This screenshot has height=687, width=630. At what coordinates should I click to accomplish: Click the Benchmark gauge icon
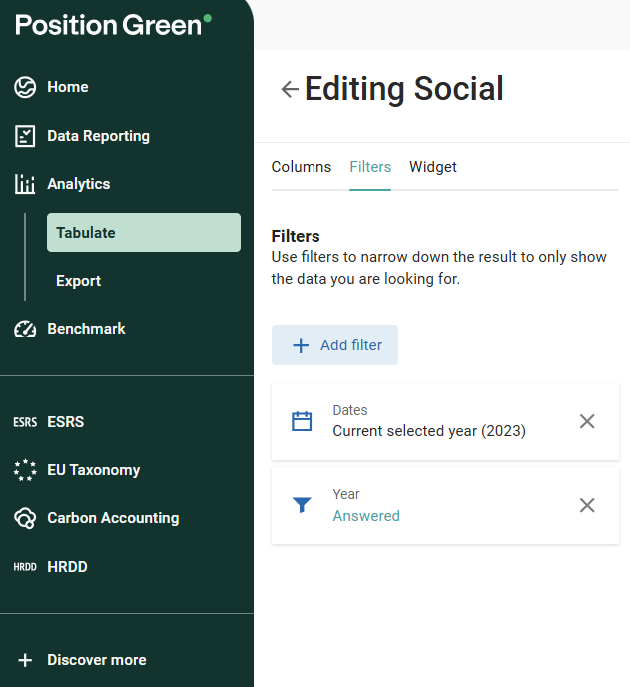[25, 329]
